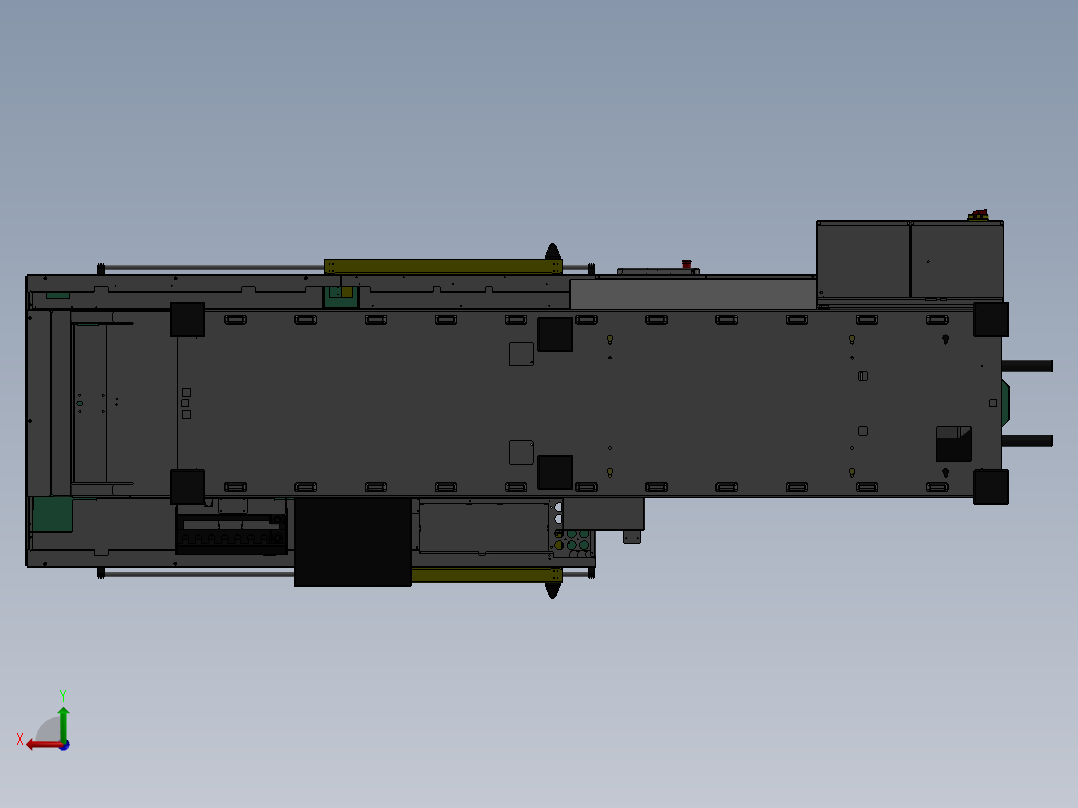The width and height of the screenshot is (1078, 808).
Task: Select the large green block at the machine's left corner
Action: point(52,514)
